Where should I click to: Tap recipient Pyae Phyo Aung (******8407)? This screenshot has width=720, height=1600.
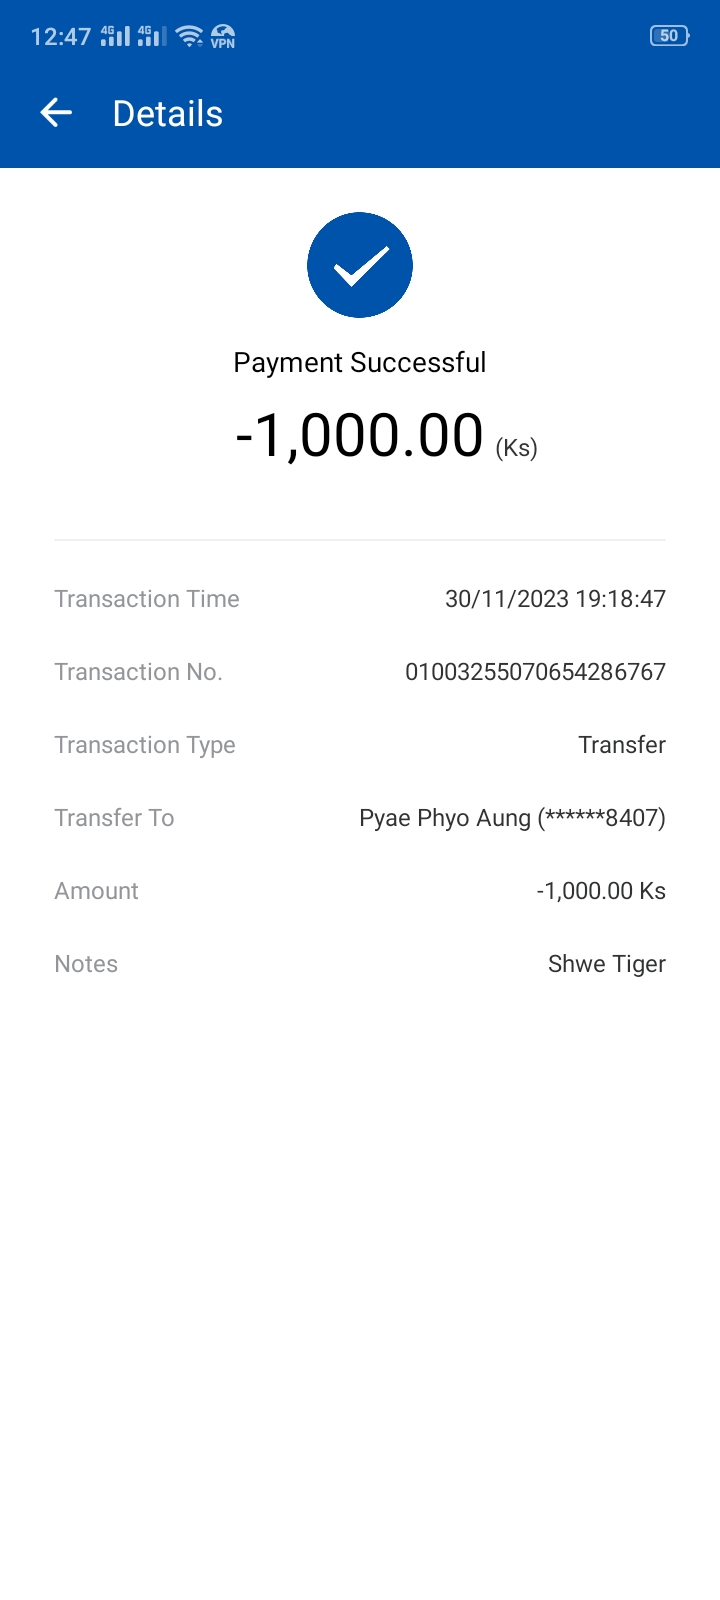point(512,818)
